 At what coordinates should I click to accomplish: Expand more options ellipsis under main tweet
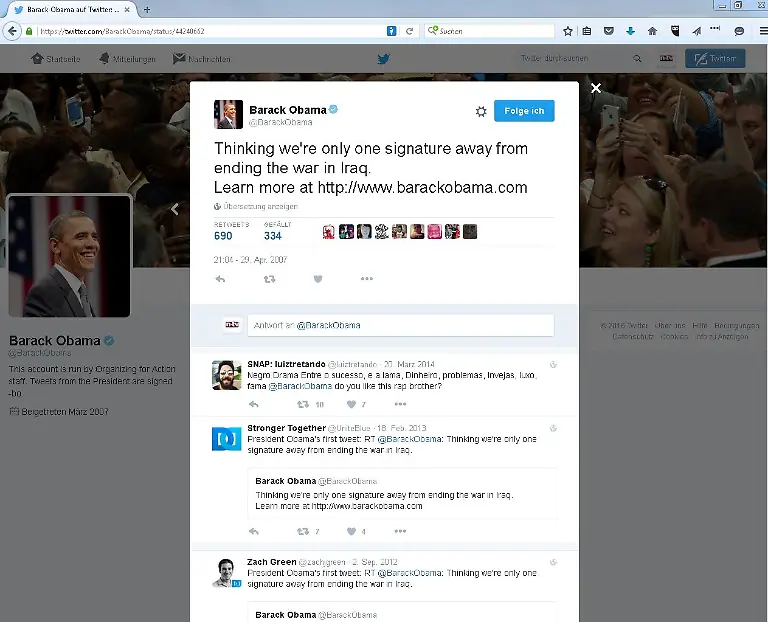tap(367, 279)
